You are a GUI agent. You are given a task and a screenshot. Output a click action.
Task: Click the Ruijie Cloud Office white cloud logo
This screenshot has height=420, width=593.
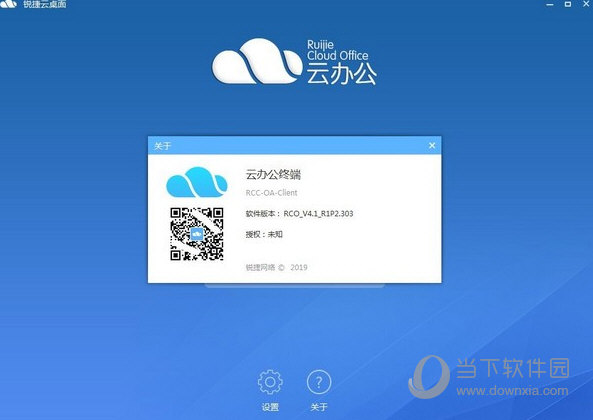pyautogui.click(x=257, y=61)
